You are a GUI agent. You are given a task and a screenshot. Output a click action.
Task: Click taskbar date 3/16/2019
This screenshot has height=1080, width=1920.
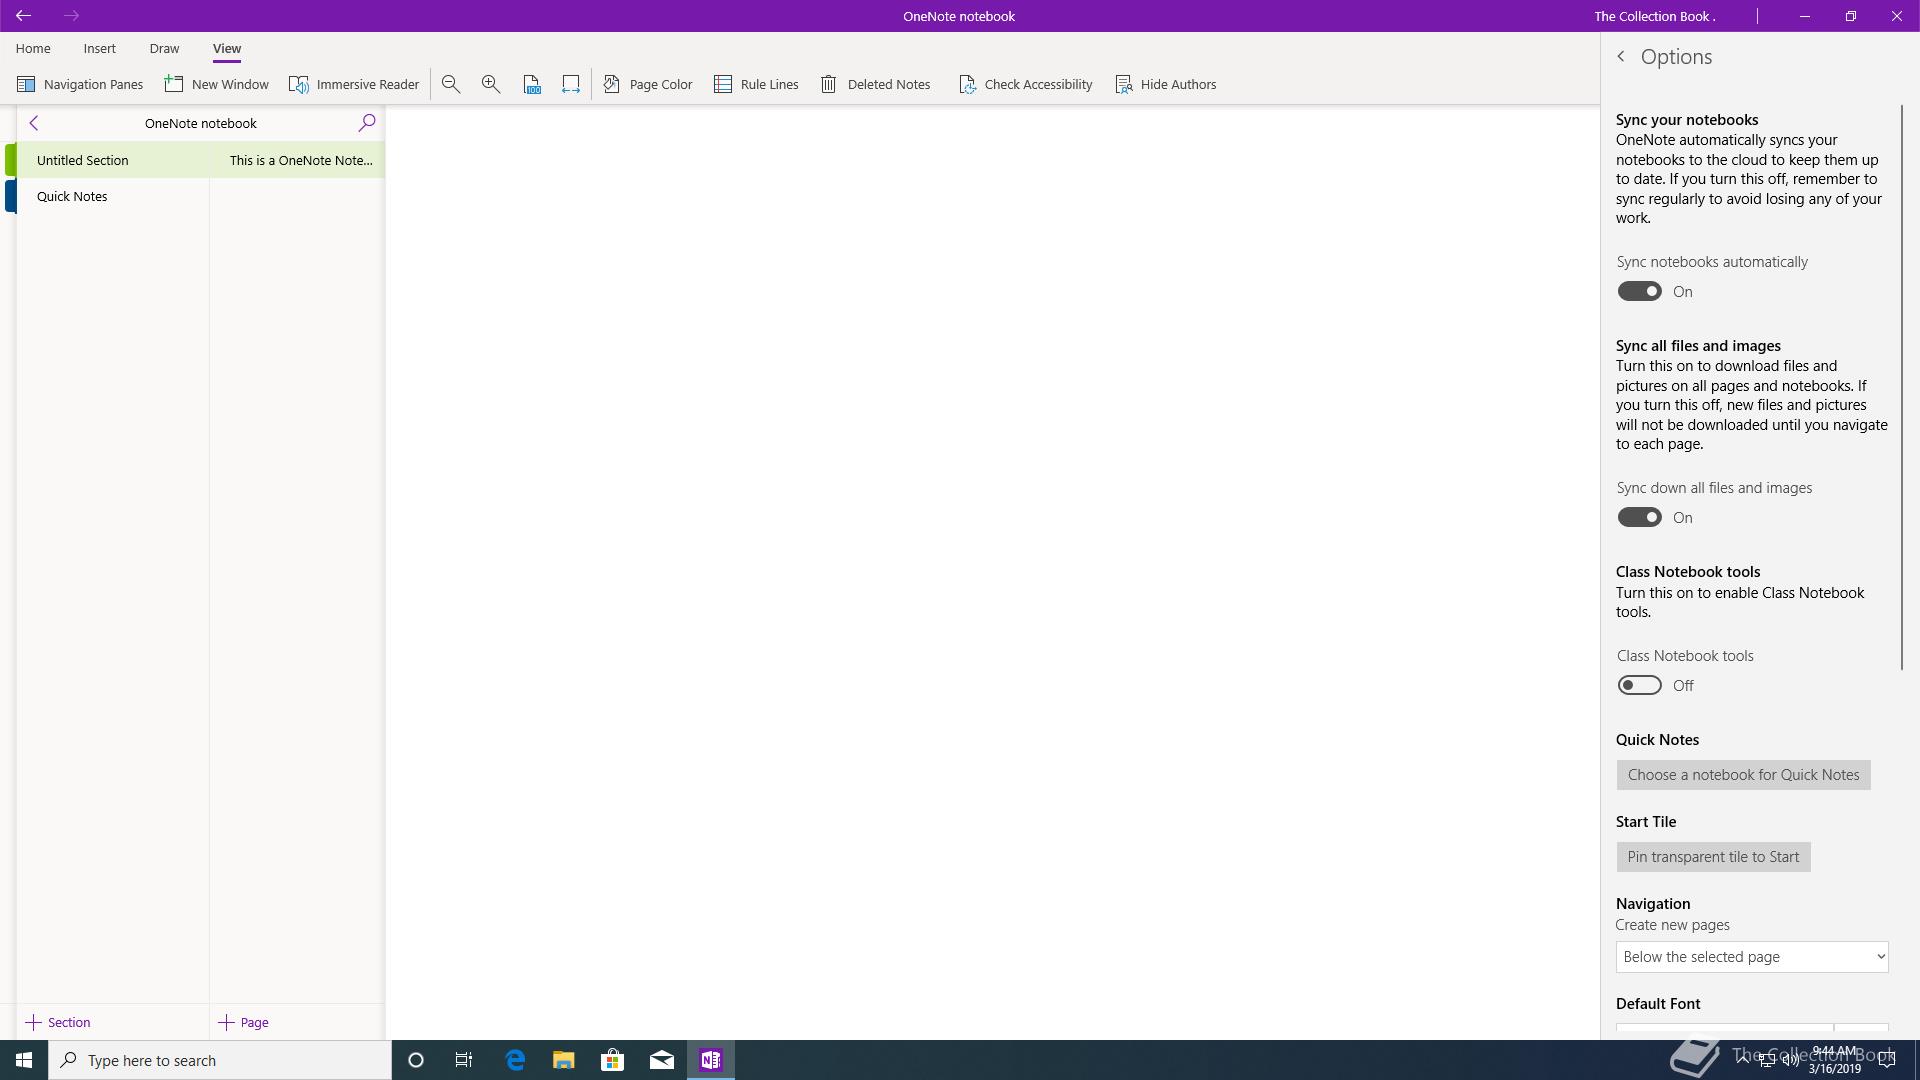[x=1834, y=1069]
